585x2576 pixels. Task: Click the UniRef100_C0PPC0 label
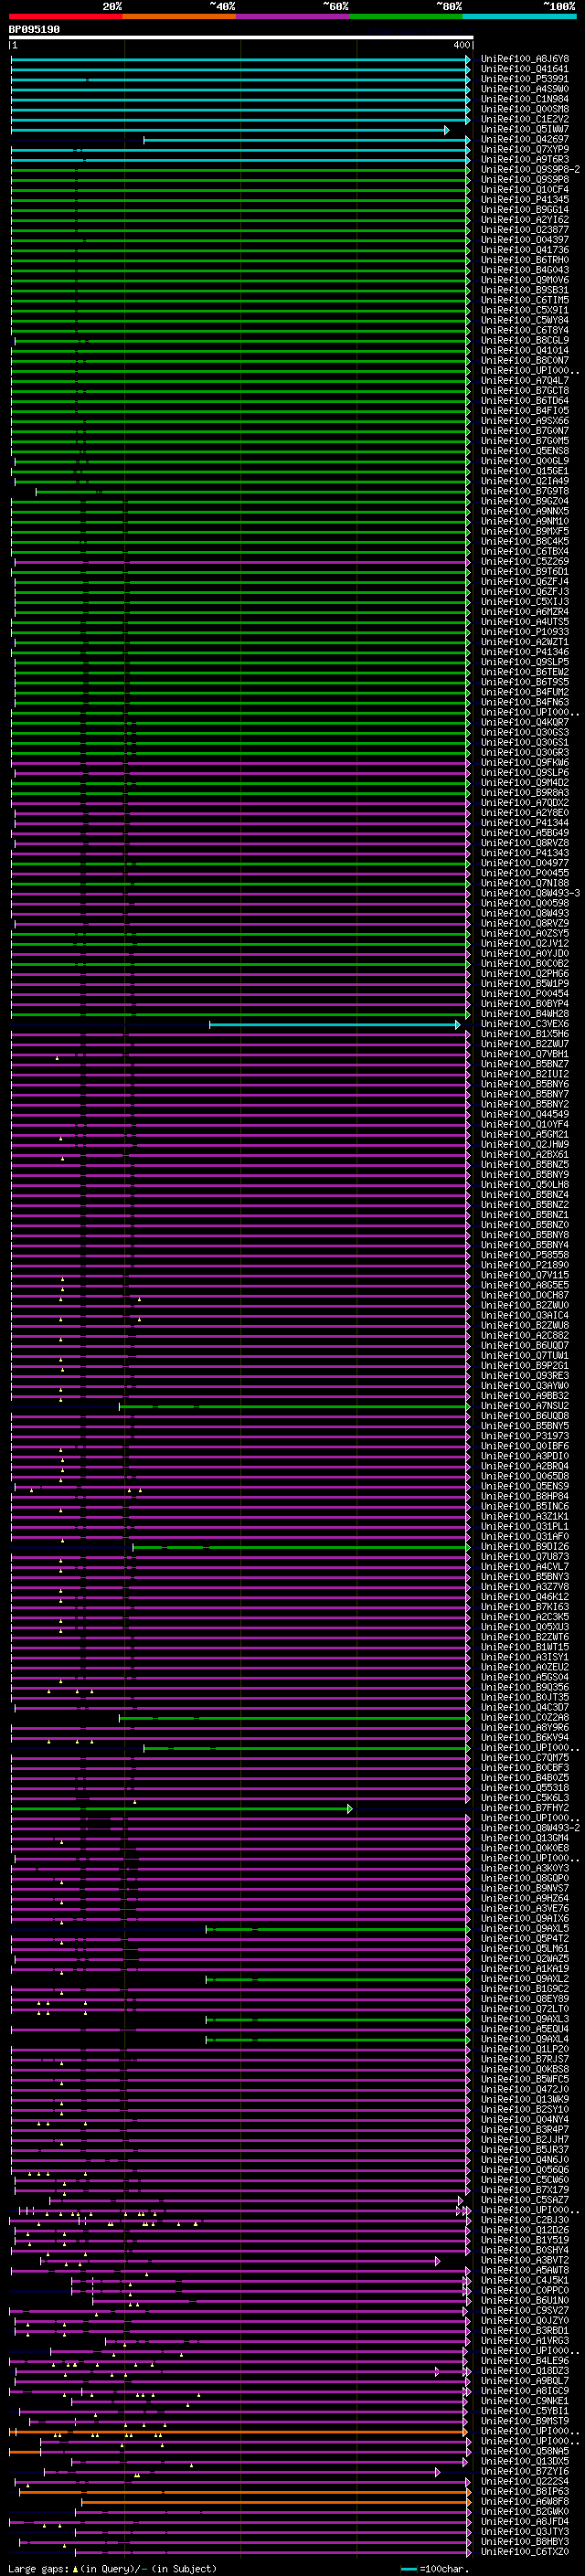524,2290
